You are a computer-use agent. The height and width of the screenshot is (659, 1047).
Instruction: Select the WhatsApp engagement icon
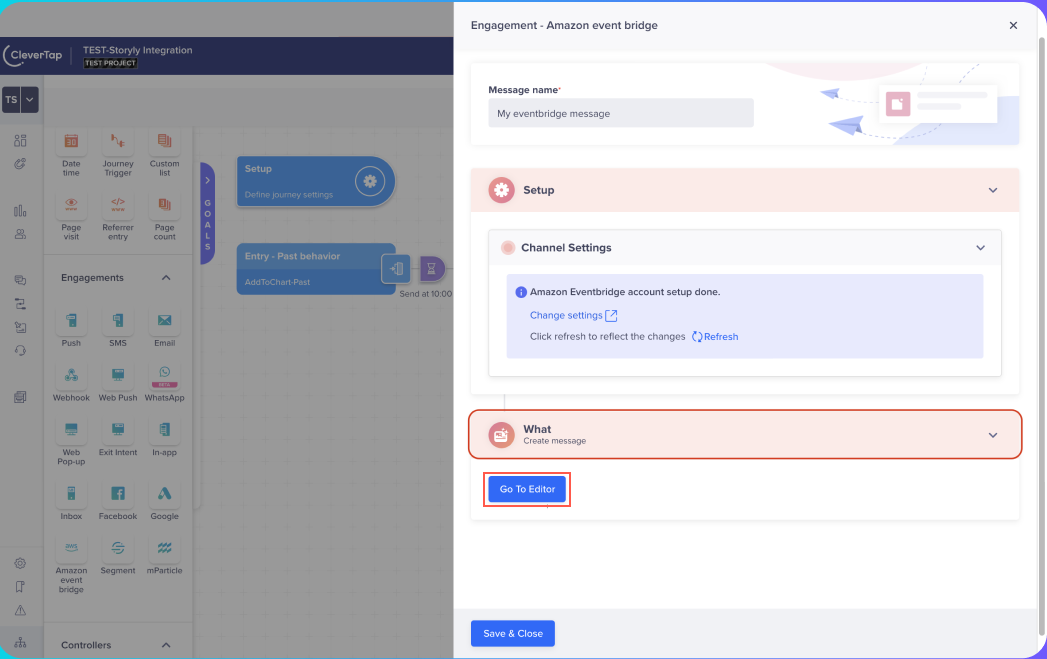[x=164, y=375]
